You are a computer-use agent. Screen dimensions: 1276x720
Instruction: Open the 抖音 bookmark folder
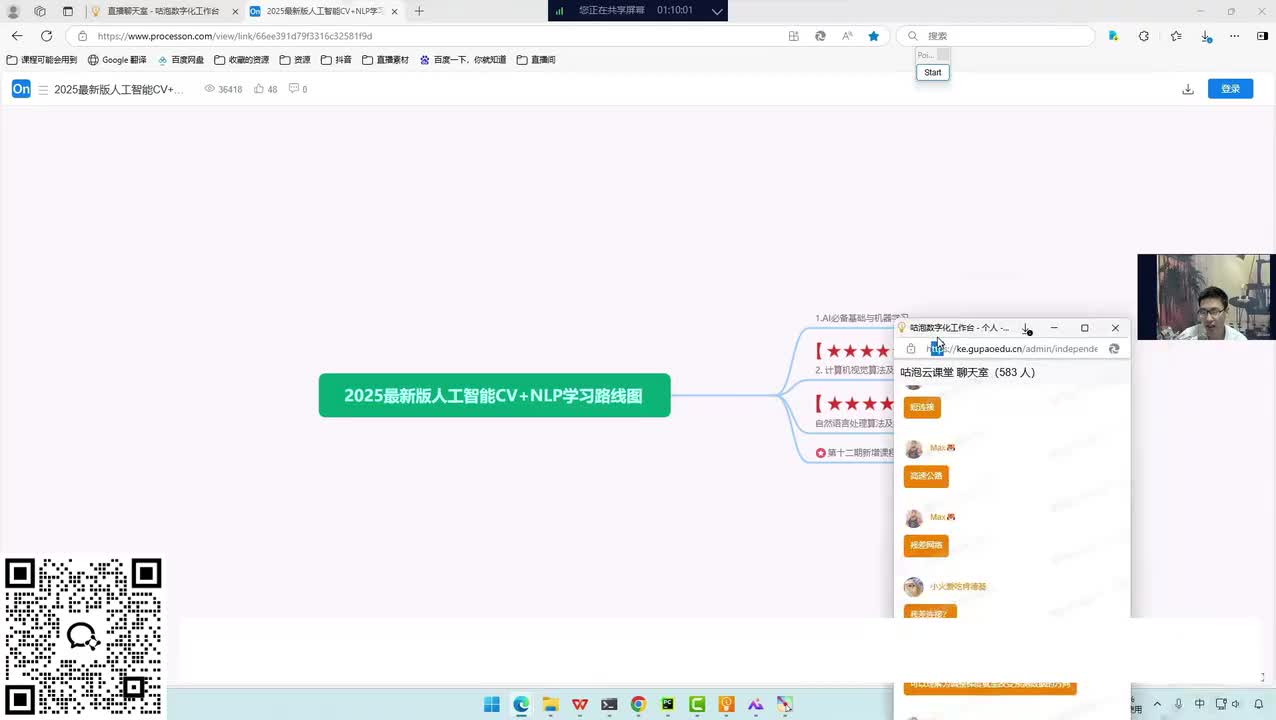click(x=336, y=60)
